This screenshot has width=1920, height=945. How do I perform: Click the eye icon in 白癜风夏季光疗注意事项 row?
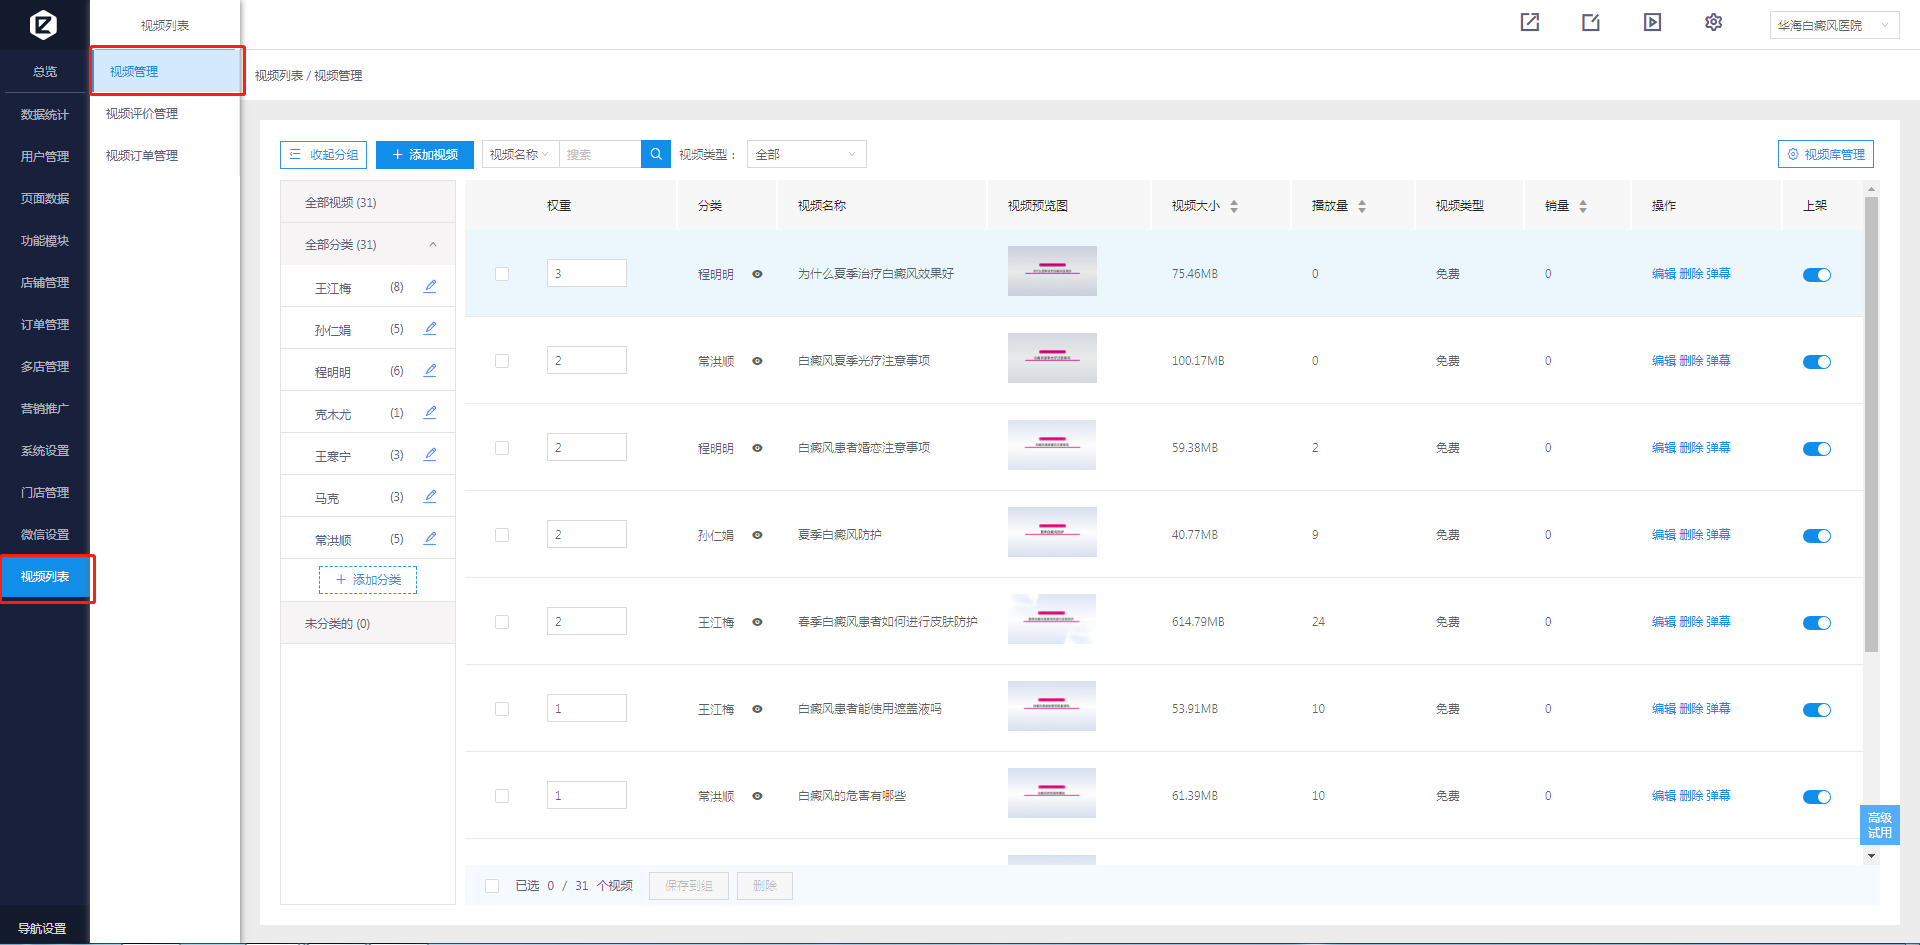757,361
